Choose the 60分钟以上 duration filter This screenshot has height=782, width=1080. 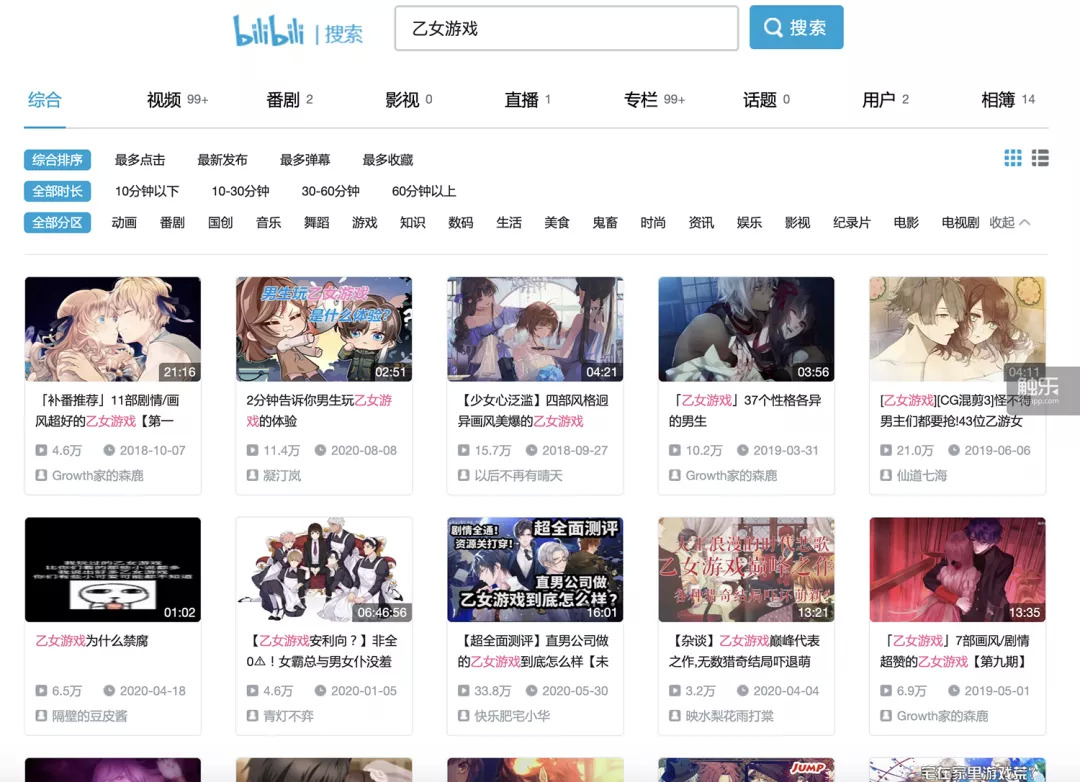(424, 191)
